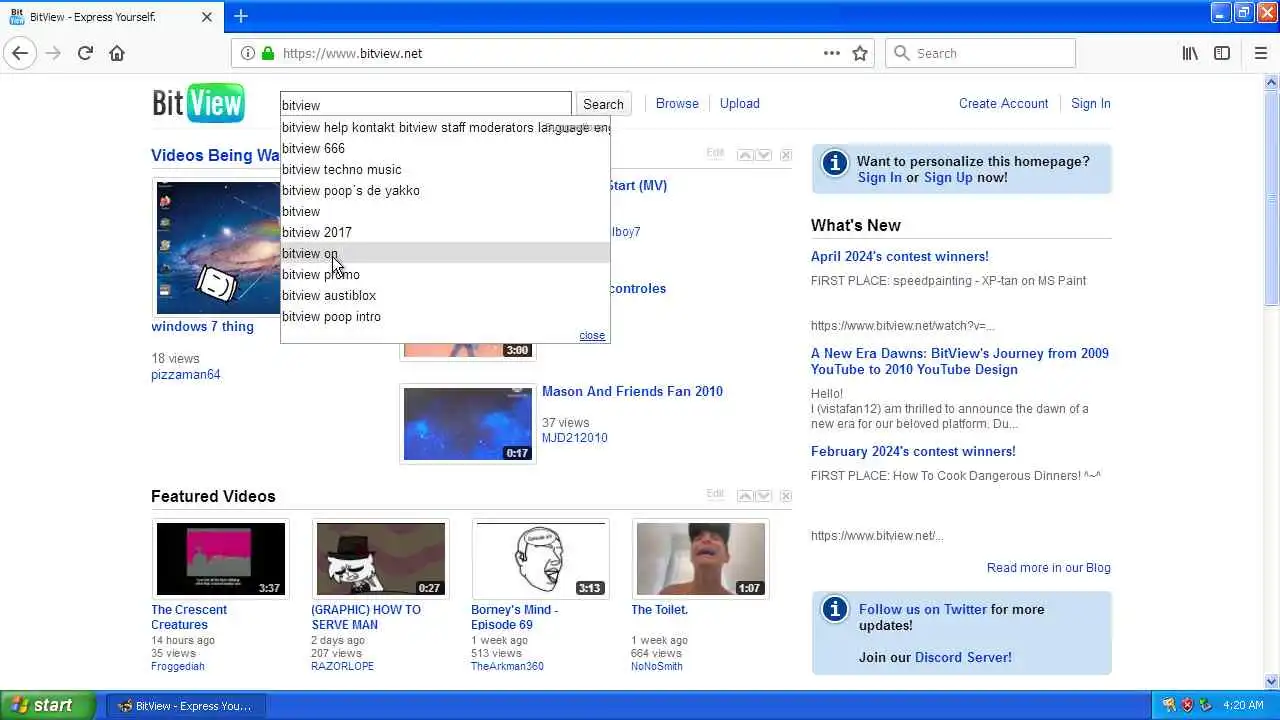The image size is (1280, 720).
Task: Open April 2024's contest winners post
Action: pos(899,256)
